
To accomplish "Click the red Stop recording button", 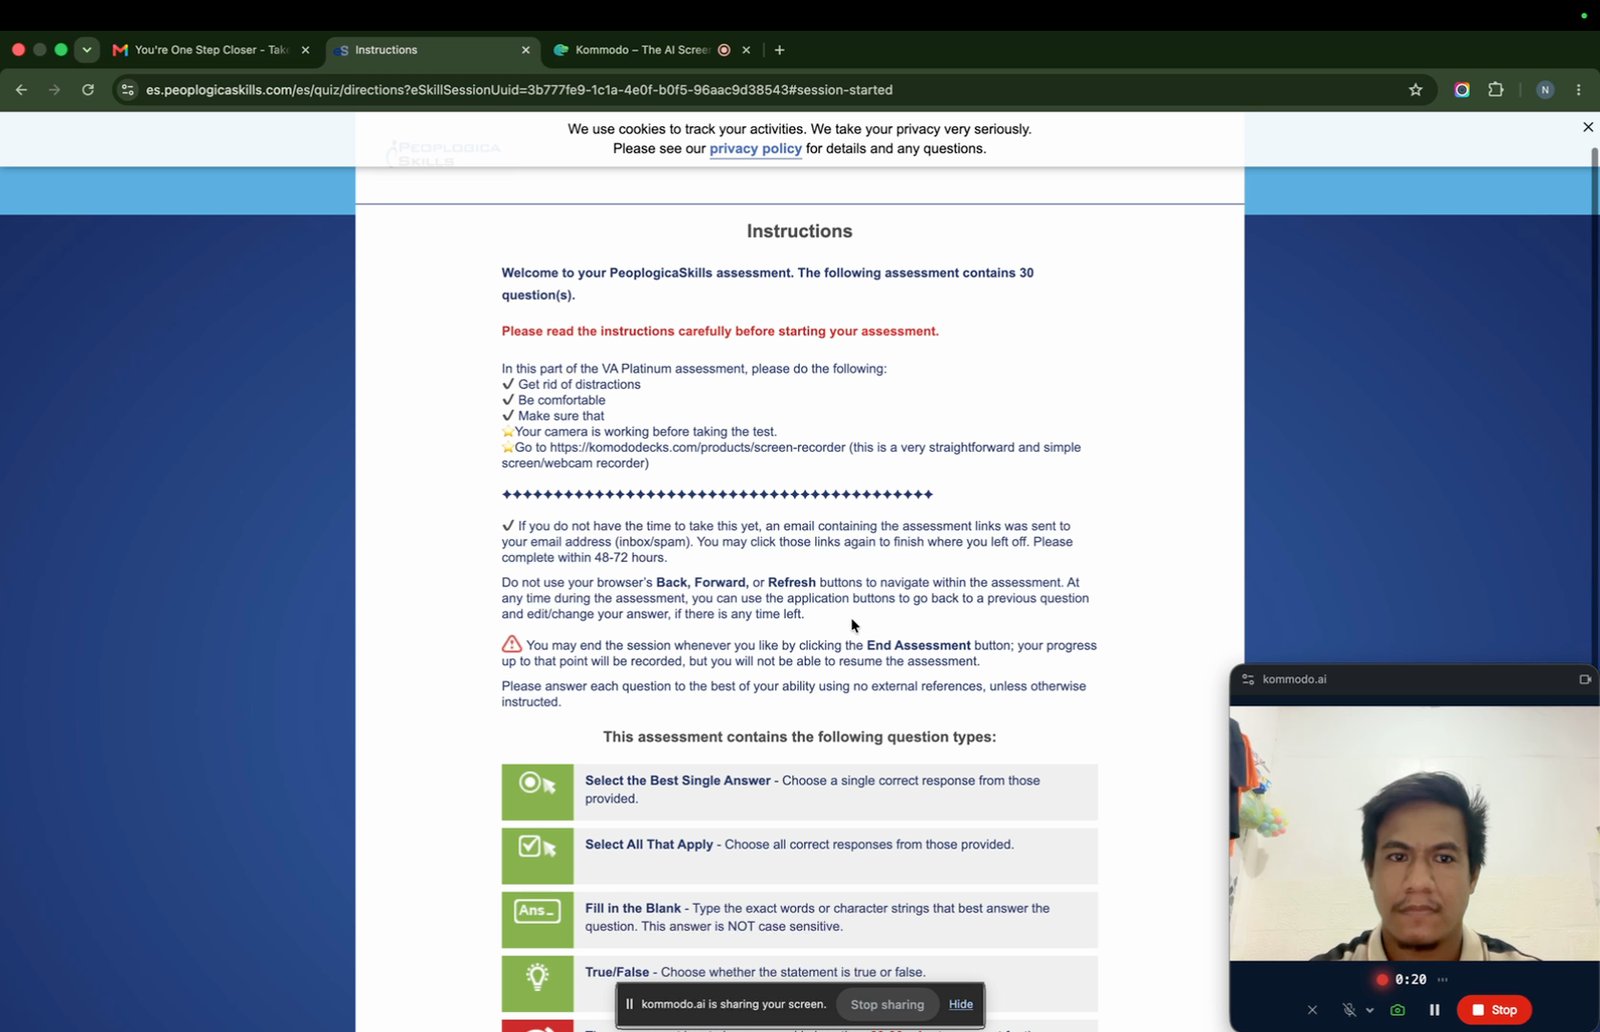I will 1494,1010.
